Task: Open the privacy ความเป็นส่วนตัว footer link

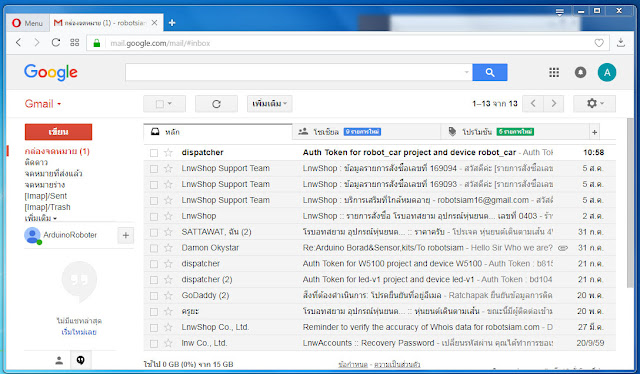Action: coord(397,364)
